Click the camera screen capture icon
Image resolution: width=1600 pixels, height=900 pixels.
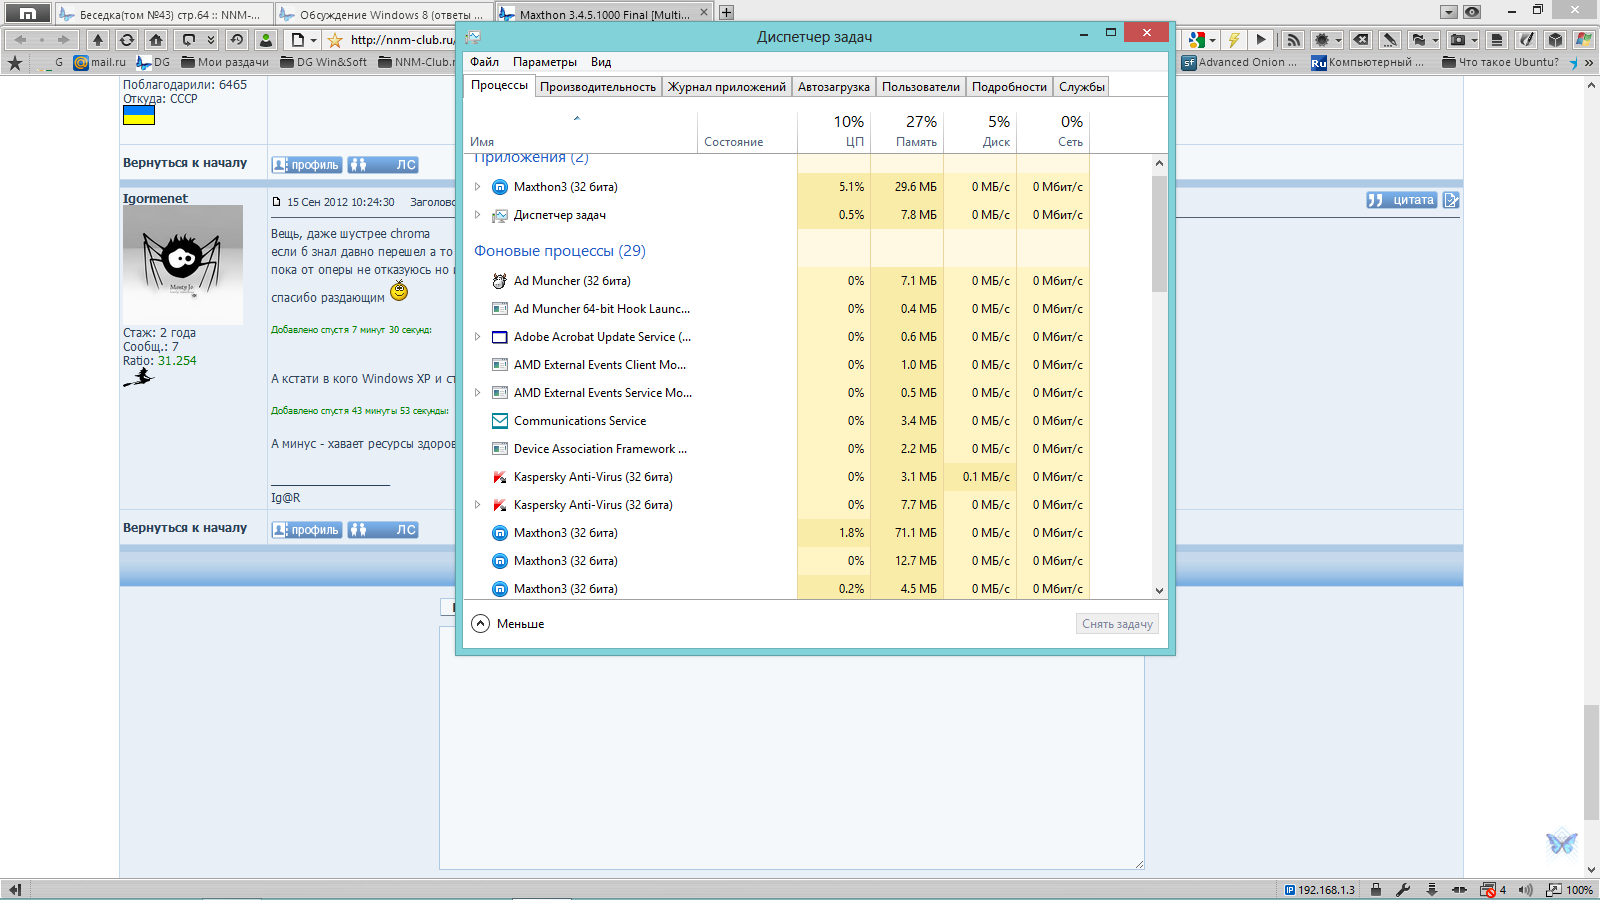(1459, 40)
